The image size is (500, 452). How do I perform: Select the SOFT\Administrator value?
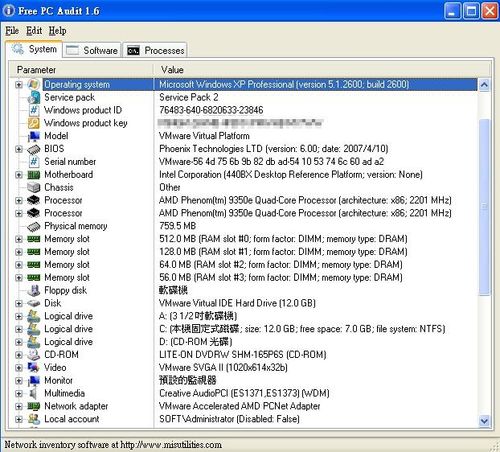tap(229, 419)
